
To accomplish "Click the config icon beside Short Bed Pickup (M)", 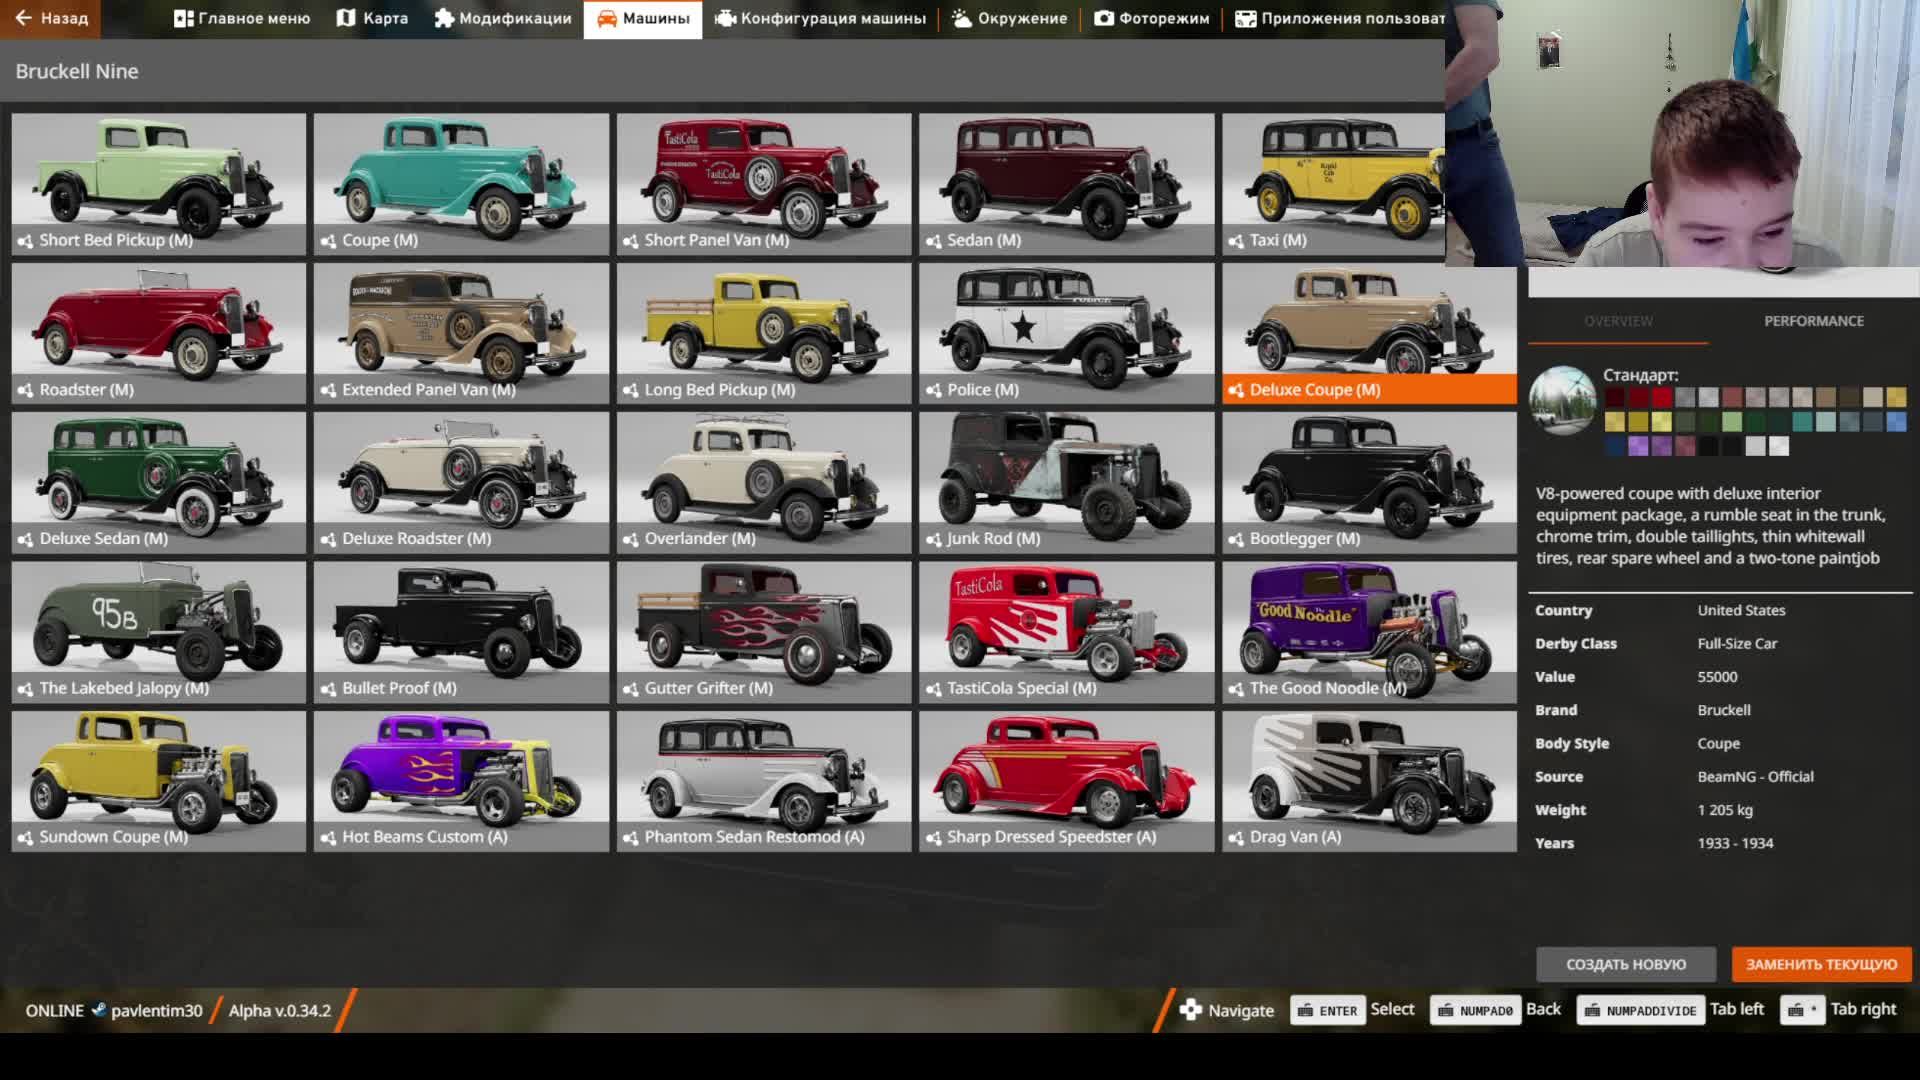I will pyautogui.click(x=25, y=241).
